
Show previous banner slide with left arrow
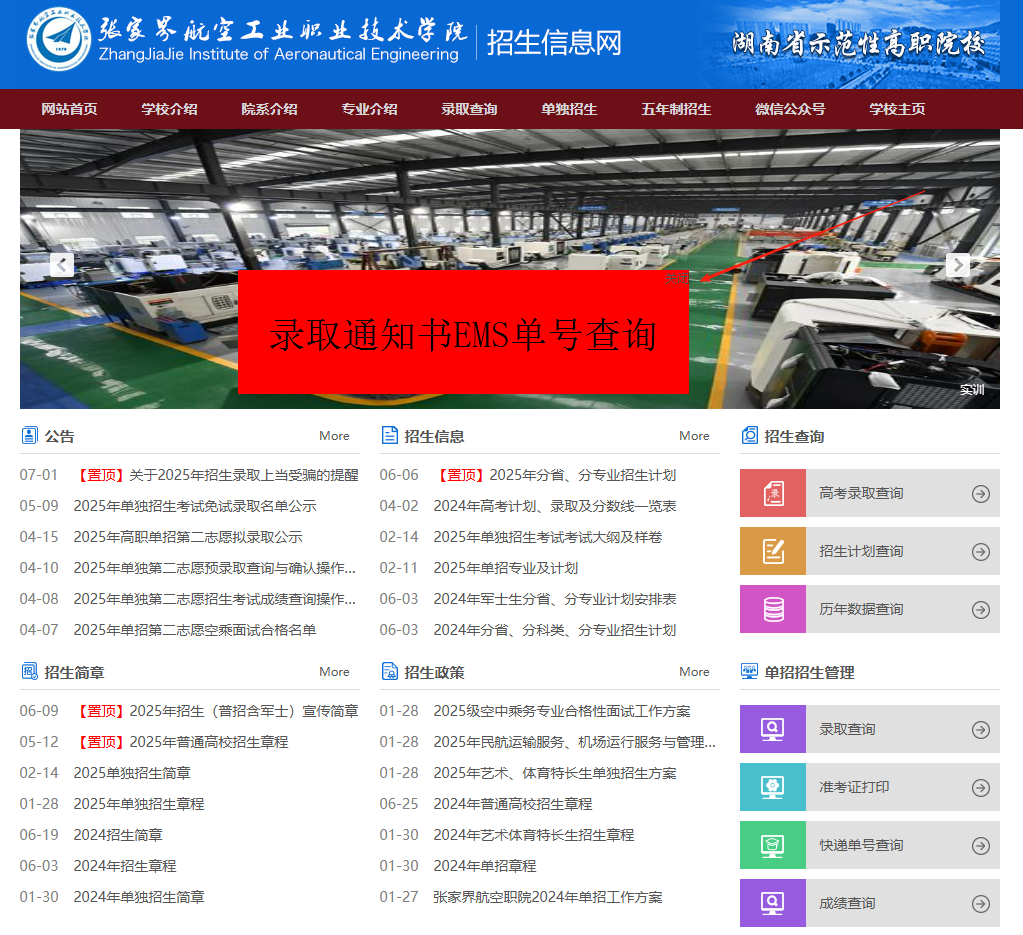click(62, 265)
